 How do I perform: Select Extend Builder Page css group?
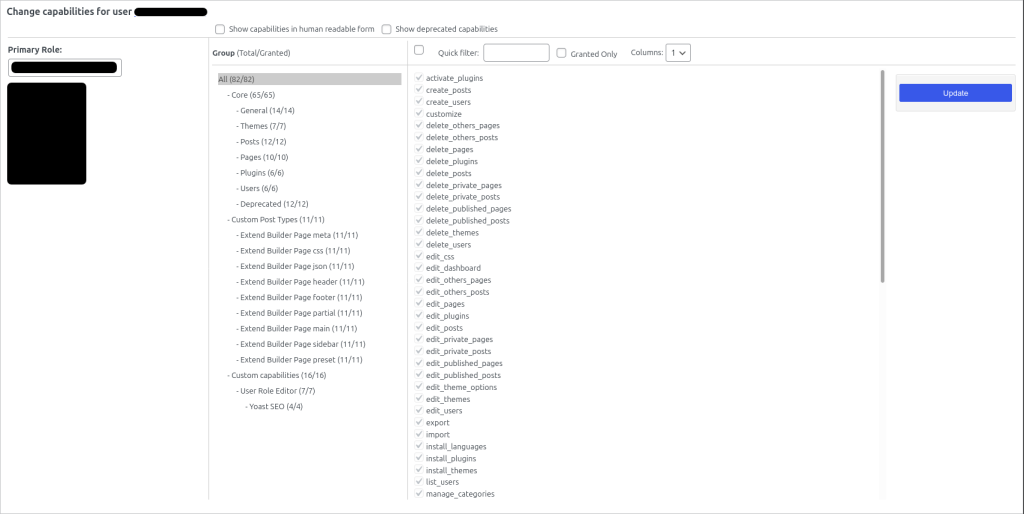coord(294,251)
